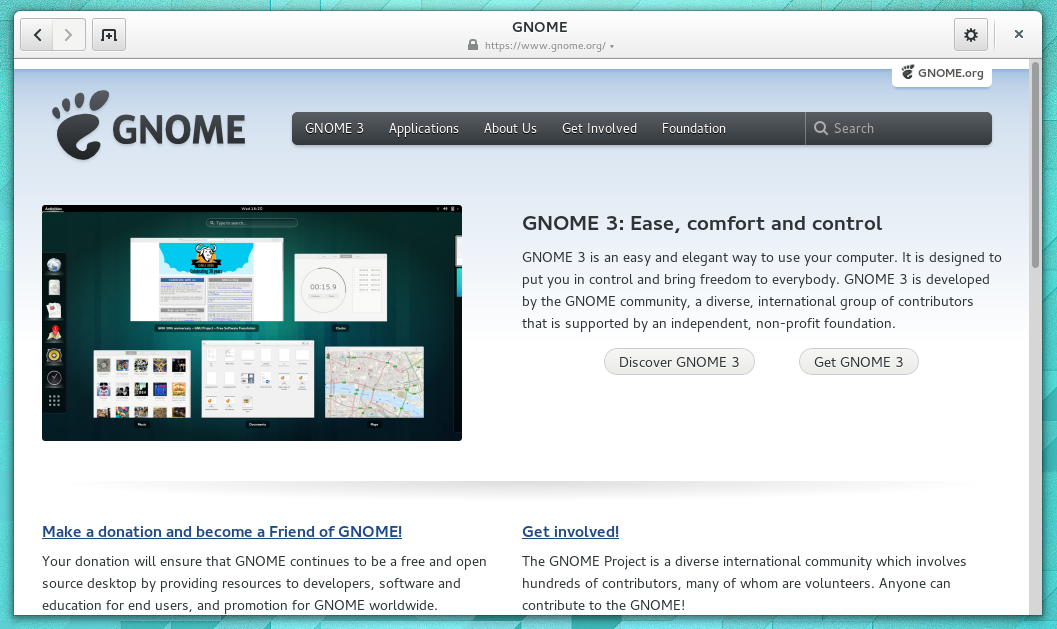Go back with the left arrow button
The width and height of the screenshot is (1057, 629).
coord(37,34)
